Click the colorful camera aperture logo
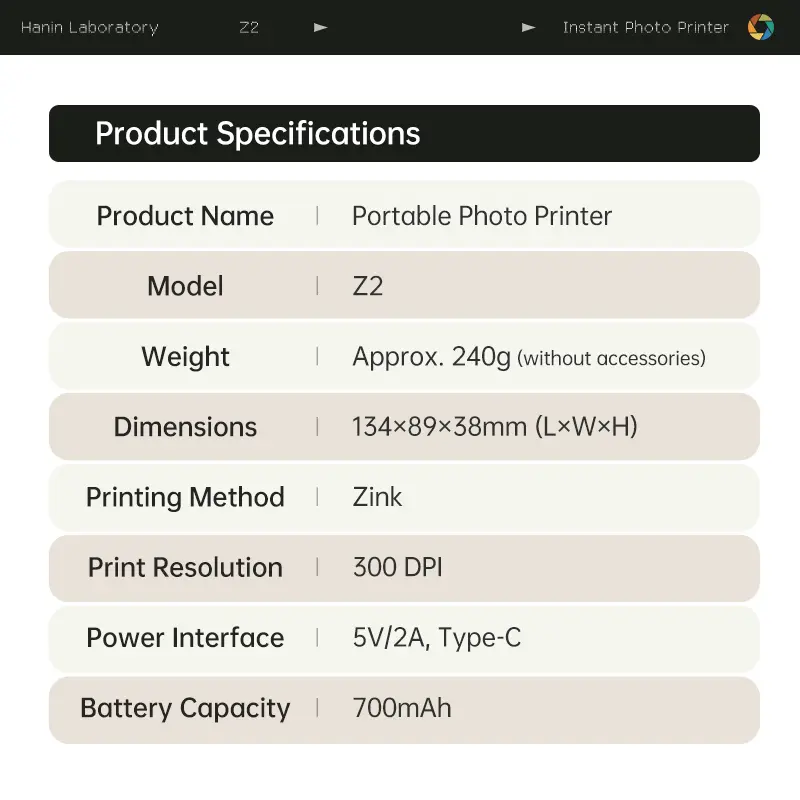The width and height of the screenshot is (800, 800). click(x=761, y=27)
